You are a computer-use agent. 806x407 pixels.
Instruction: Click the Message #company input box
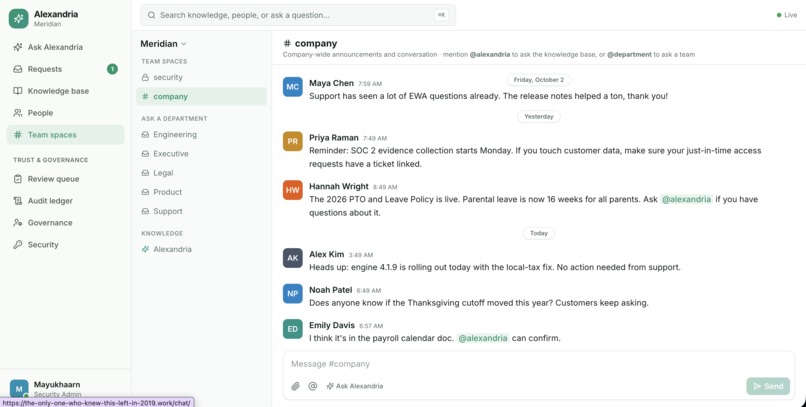tap(539, 364)
